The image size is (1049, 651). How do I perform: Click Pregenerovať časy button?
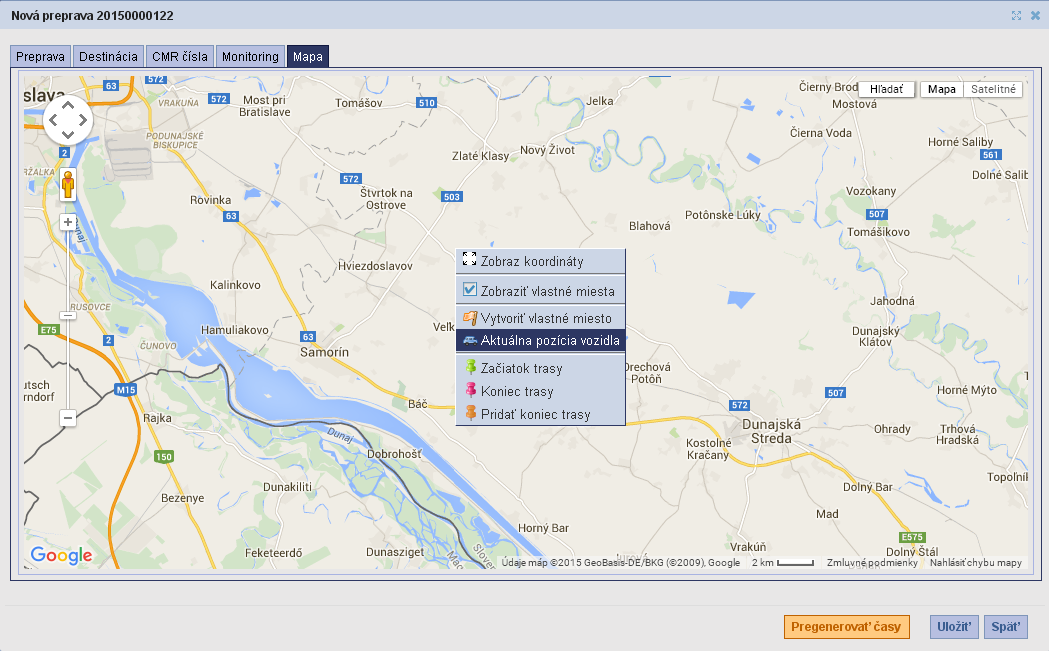coord(846,627)
